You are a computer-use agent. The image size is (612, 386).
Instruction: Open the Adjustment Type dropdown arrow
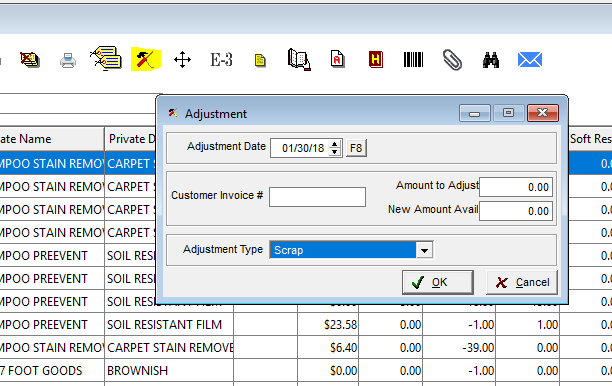pyautogui.click(x=424, y=250)
